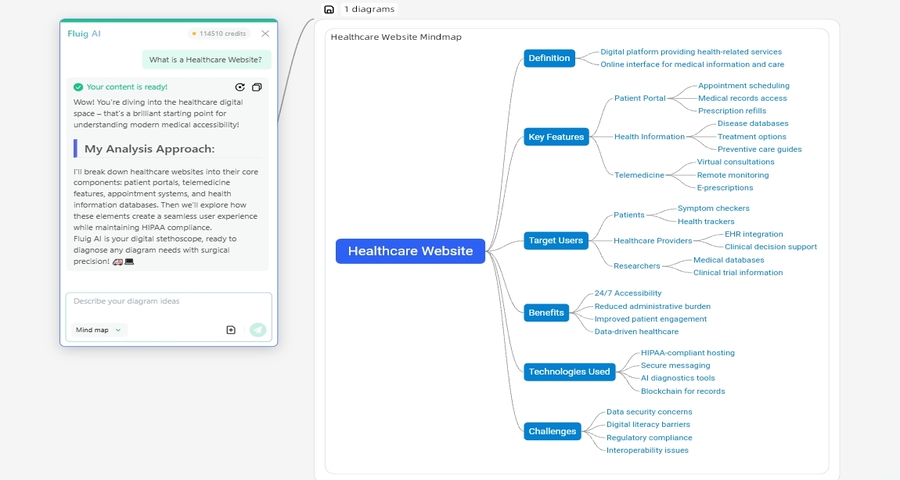Screen dimensions: 900x480
Task: Close the Fluig AI chat panel
Action: click(265, 34)
